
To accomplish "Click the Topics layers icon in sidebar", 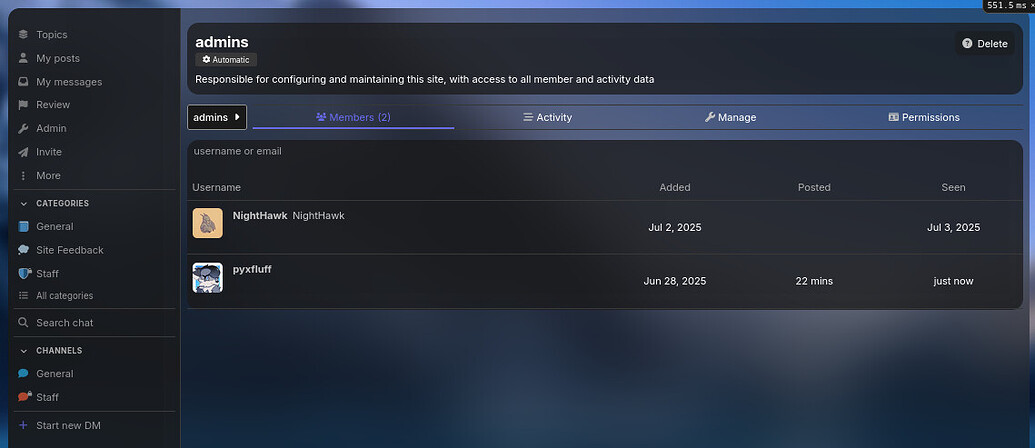I will (24, 35).
